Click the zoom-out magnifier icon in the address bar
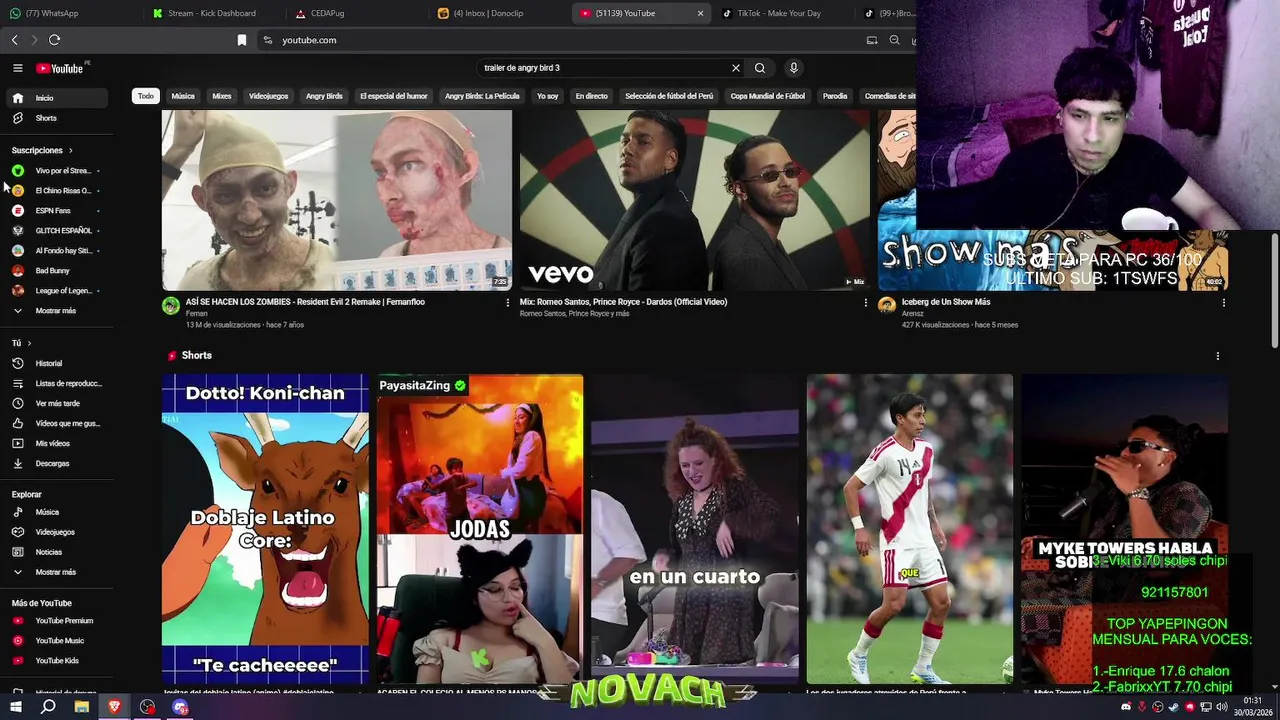 click(894, 40)
